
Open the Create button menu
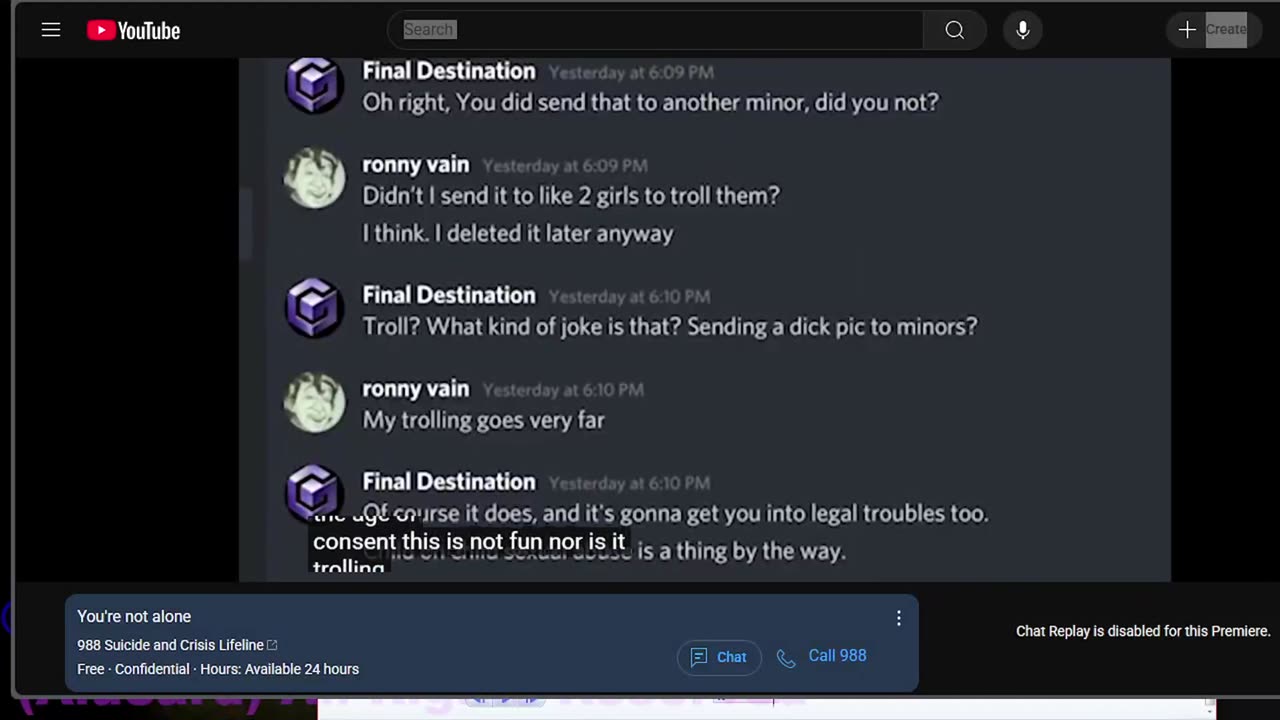coord(1211,30)
